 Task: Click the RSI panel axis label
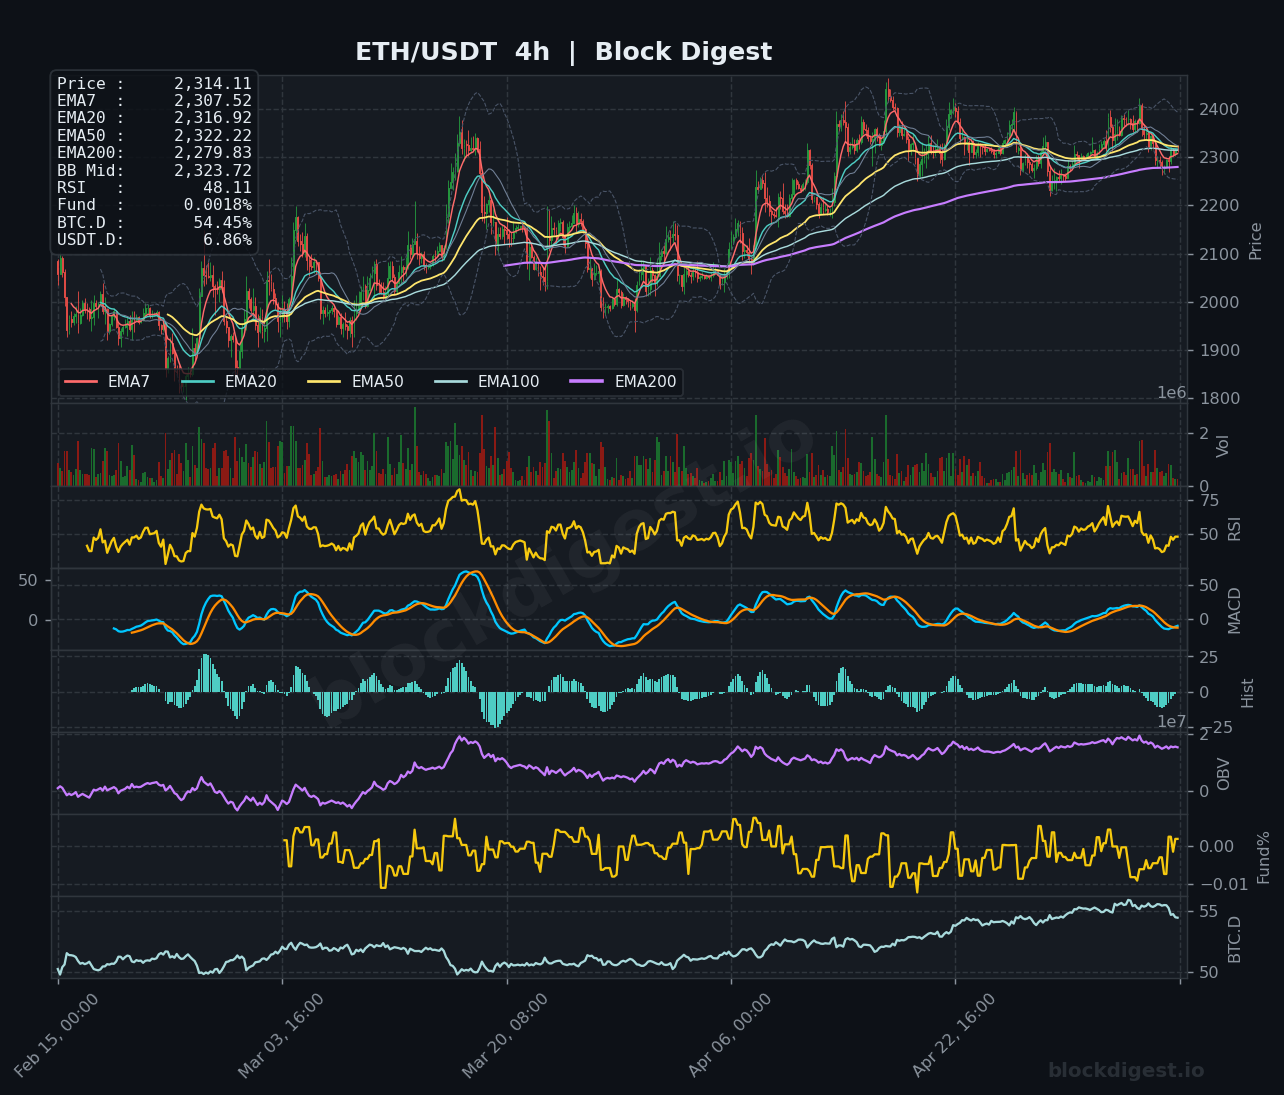(1234, 529)
